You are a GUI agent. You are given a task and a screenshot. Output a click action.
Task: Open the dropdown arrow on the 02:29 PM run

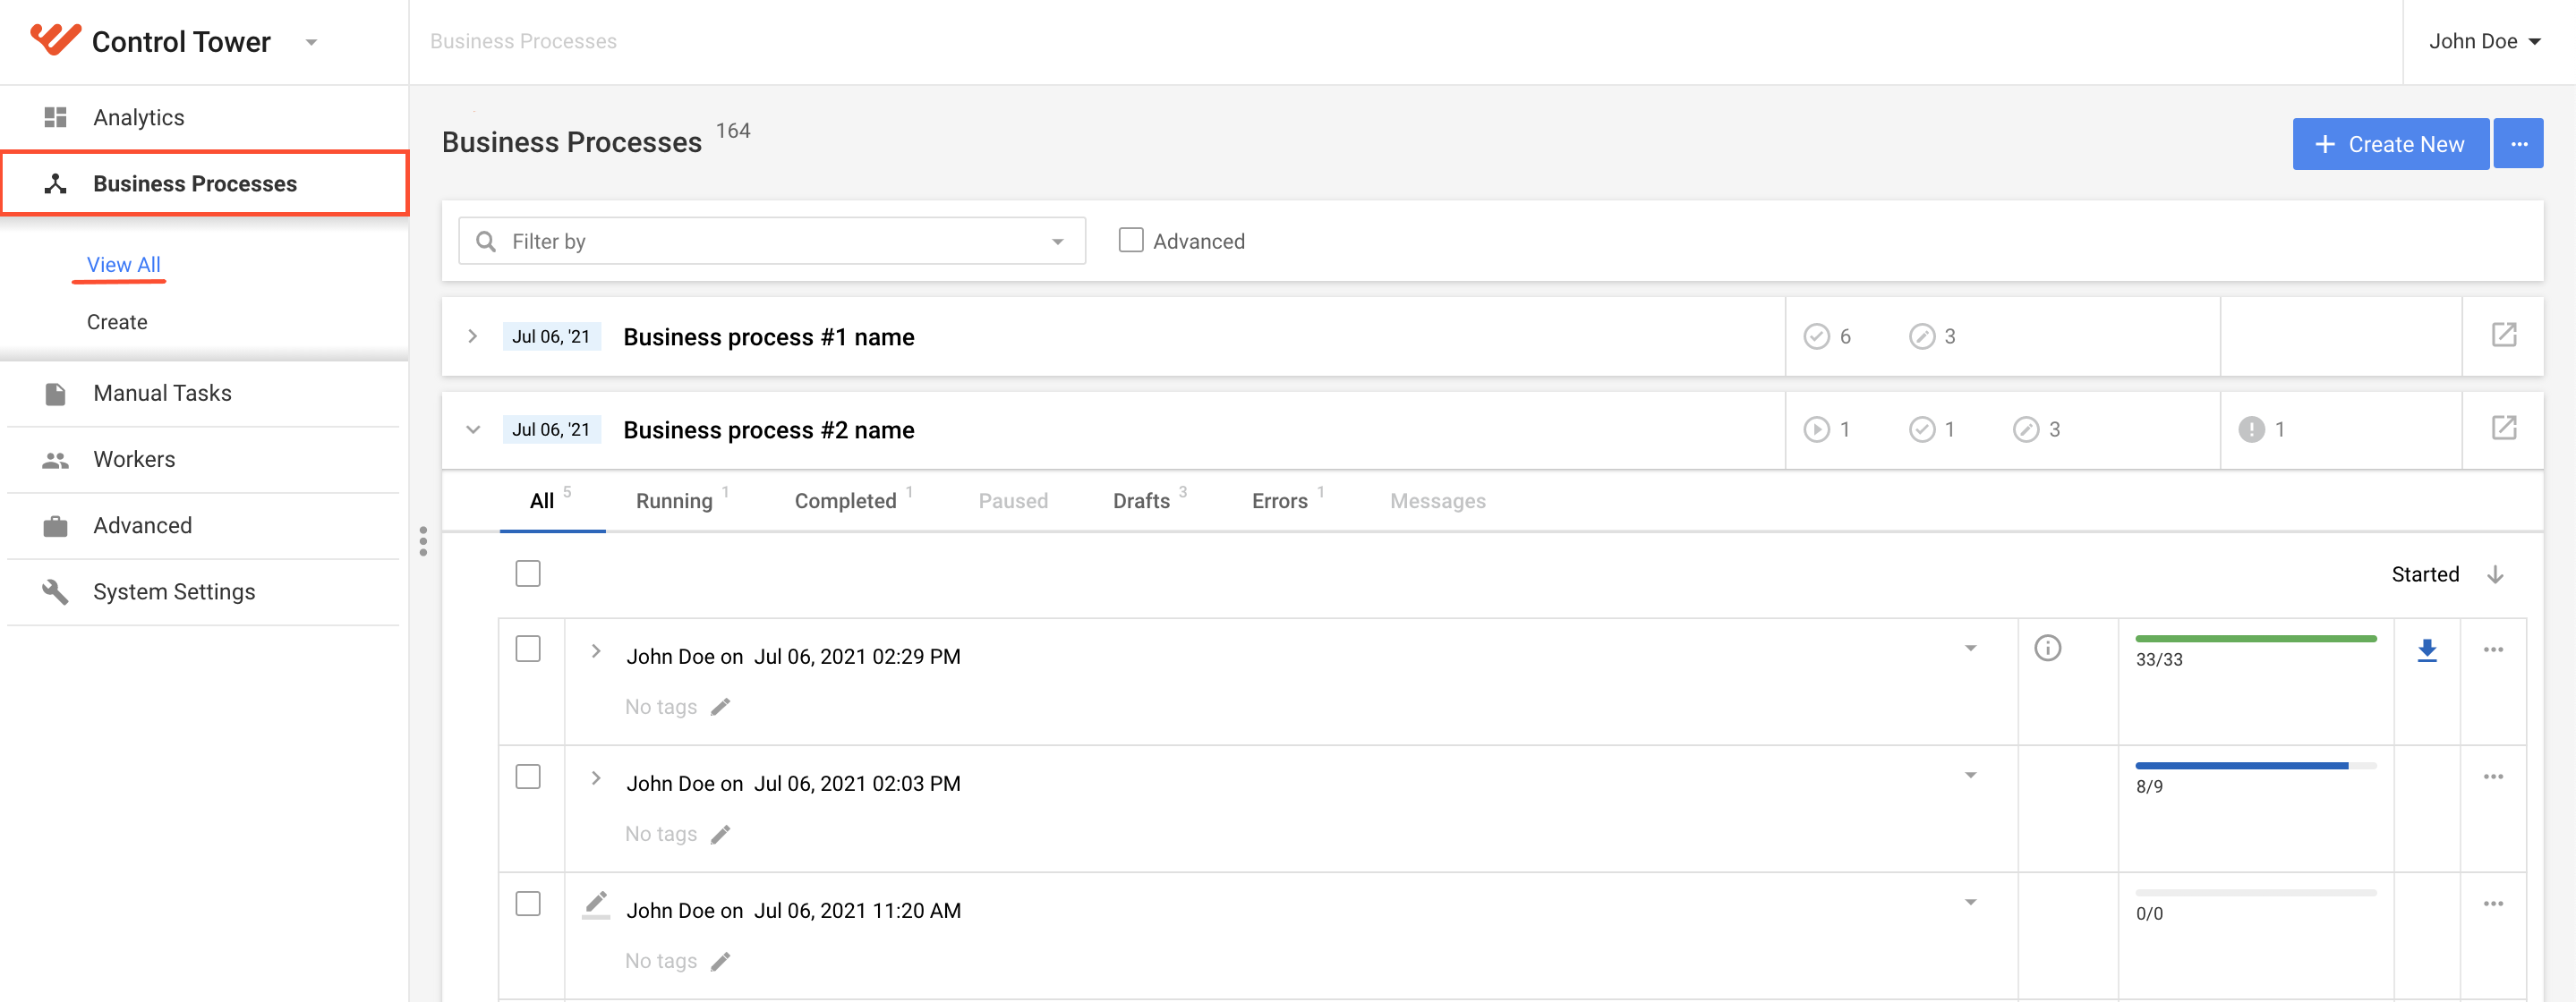(1970, 648)
